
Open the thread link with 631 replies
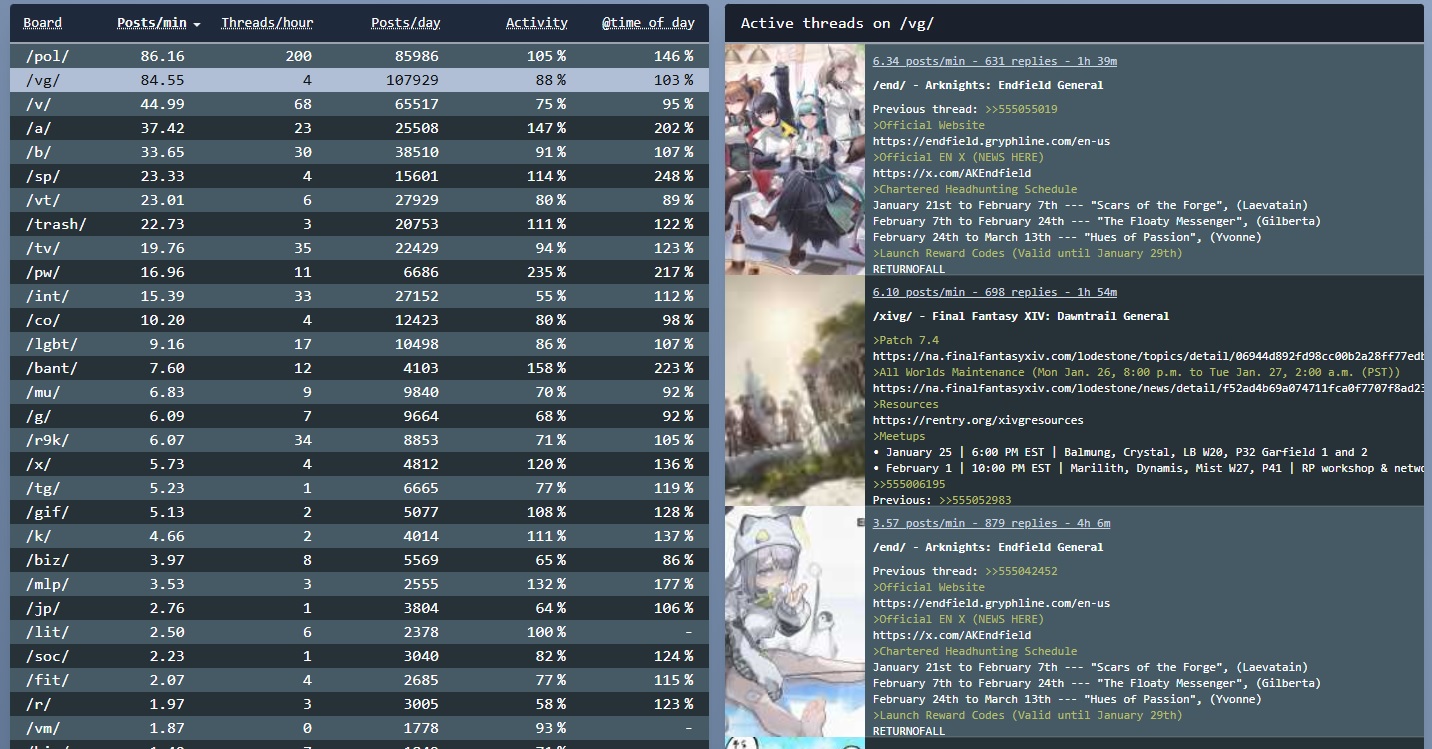[995, 61]
